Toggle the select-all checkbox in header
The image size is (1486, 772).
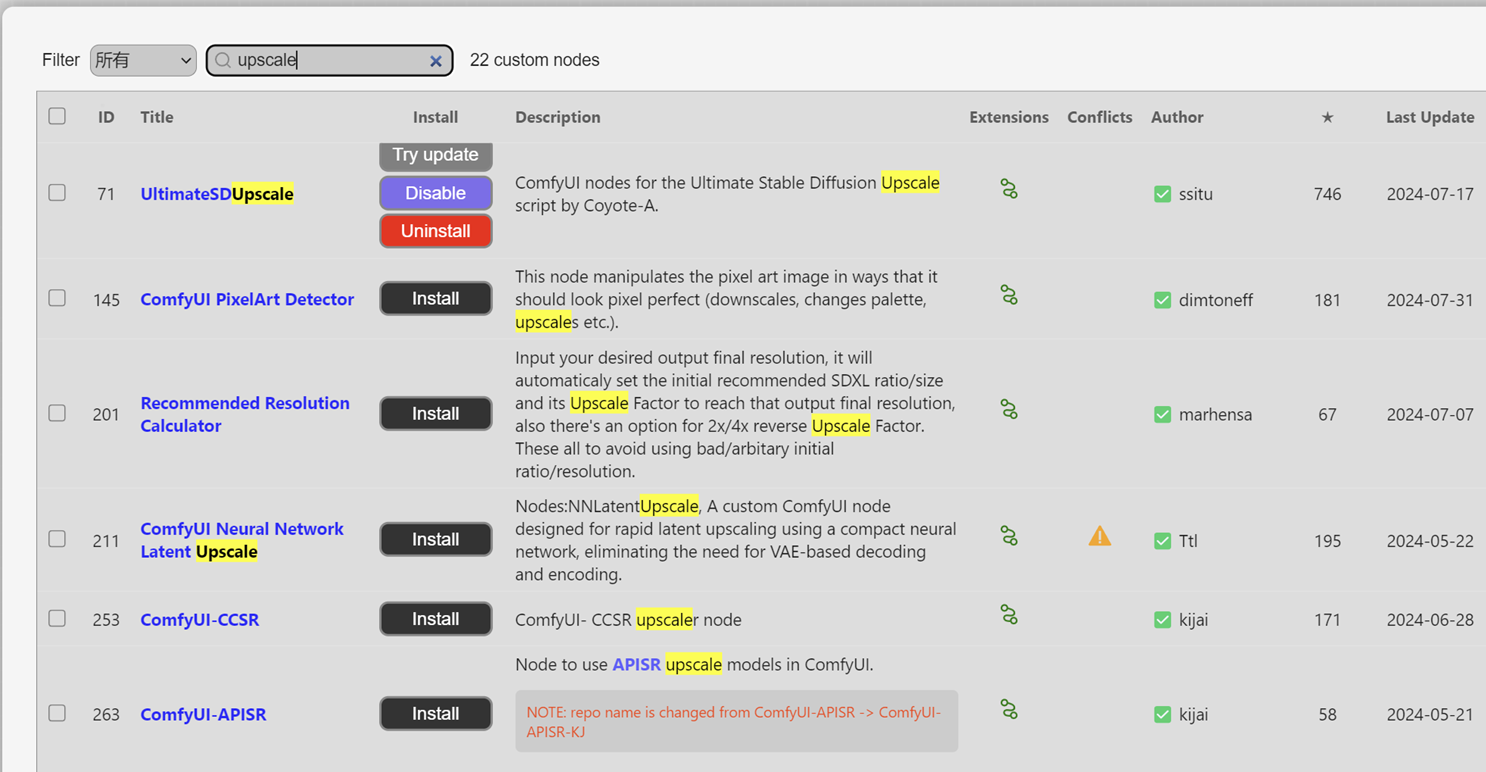[x=57, y=116]
